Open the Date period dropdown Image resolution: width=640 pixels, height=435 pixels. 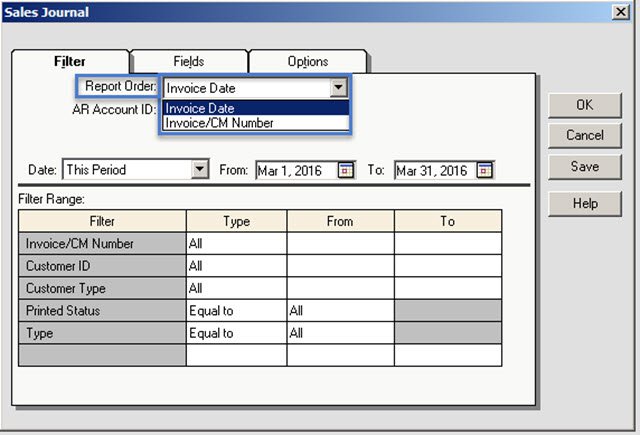click(200, 169)
